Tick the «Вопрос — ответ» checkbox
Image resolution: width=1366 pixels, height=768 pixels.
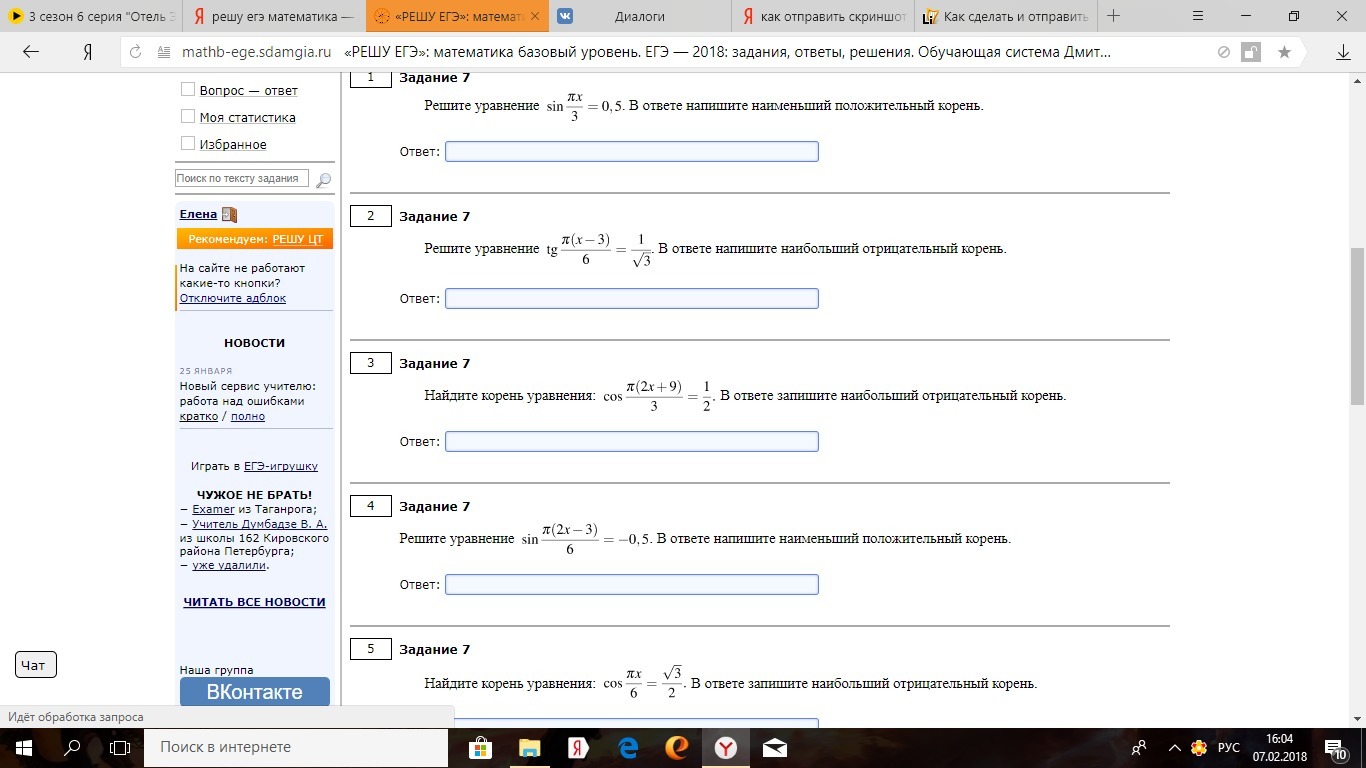point(187,89)
